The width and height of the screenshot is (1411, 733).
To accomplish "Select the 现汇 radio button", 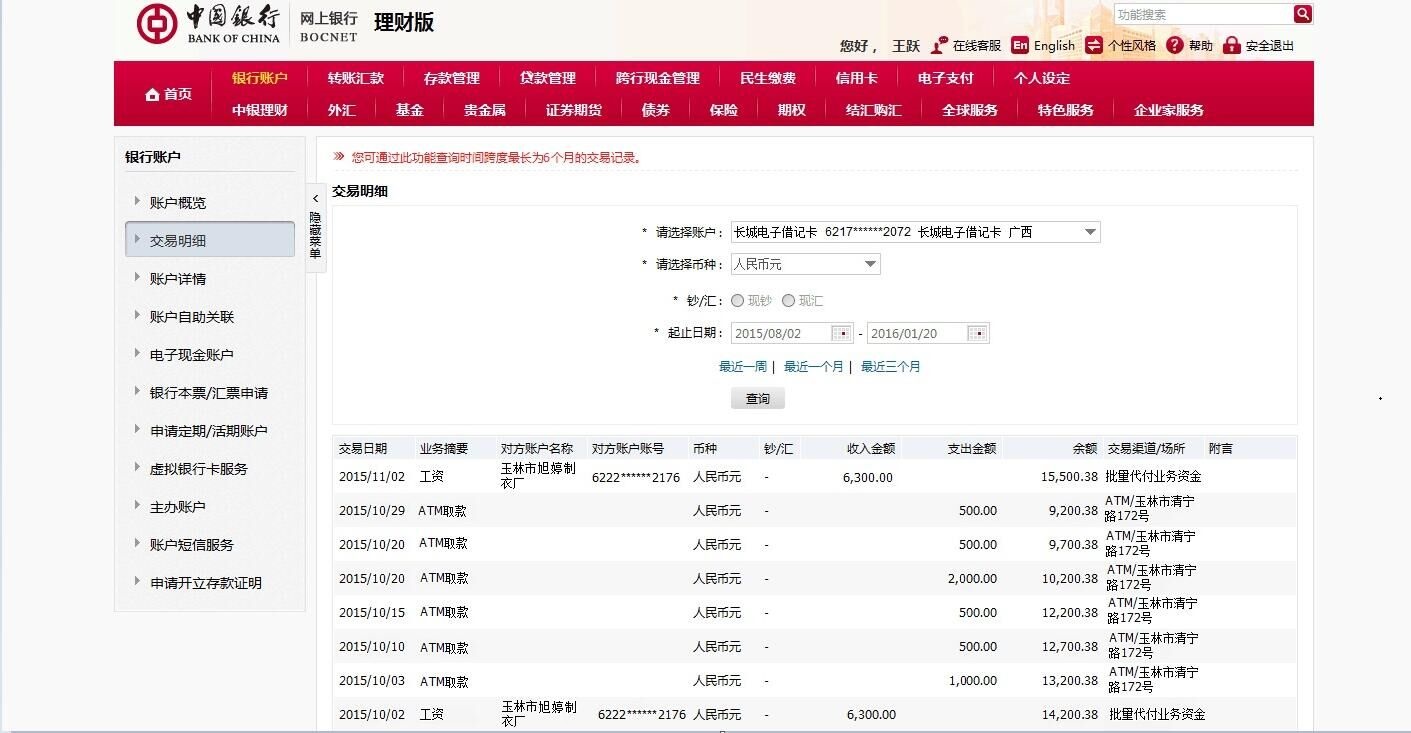I will (789, 300).
